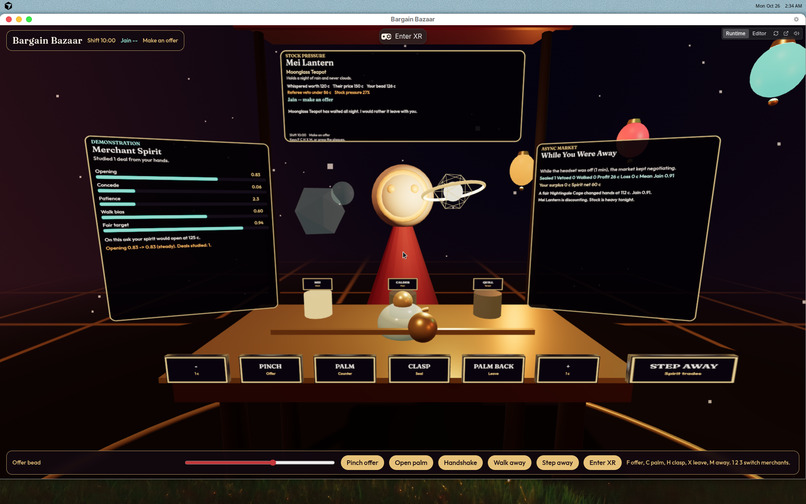Click the offer bead slider handle
The image size is (806, 504).
pos(273,462)
